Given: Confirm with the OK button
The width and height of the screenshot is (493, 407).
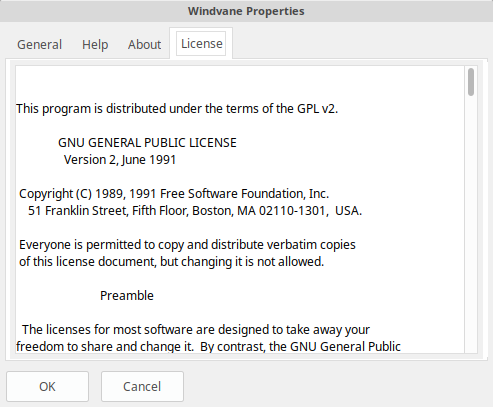Looking at the screenshot, I should tap(47, 386).
